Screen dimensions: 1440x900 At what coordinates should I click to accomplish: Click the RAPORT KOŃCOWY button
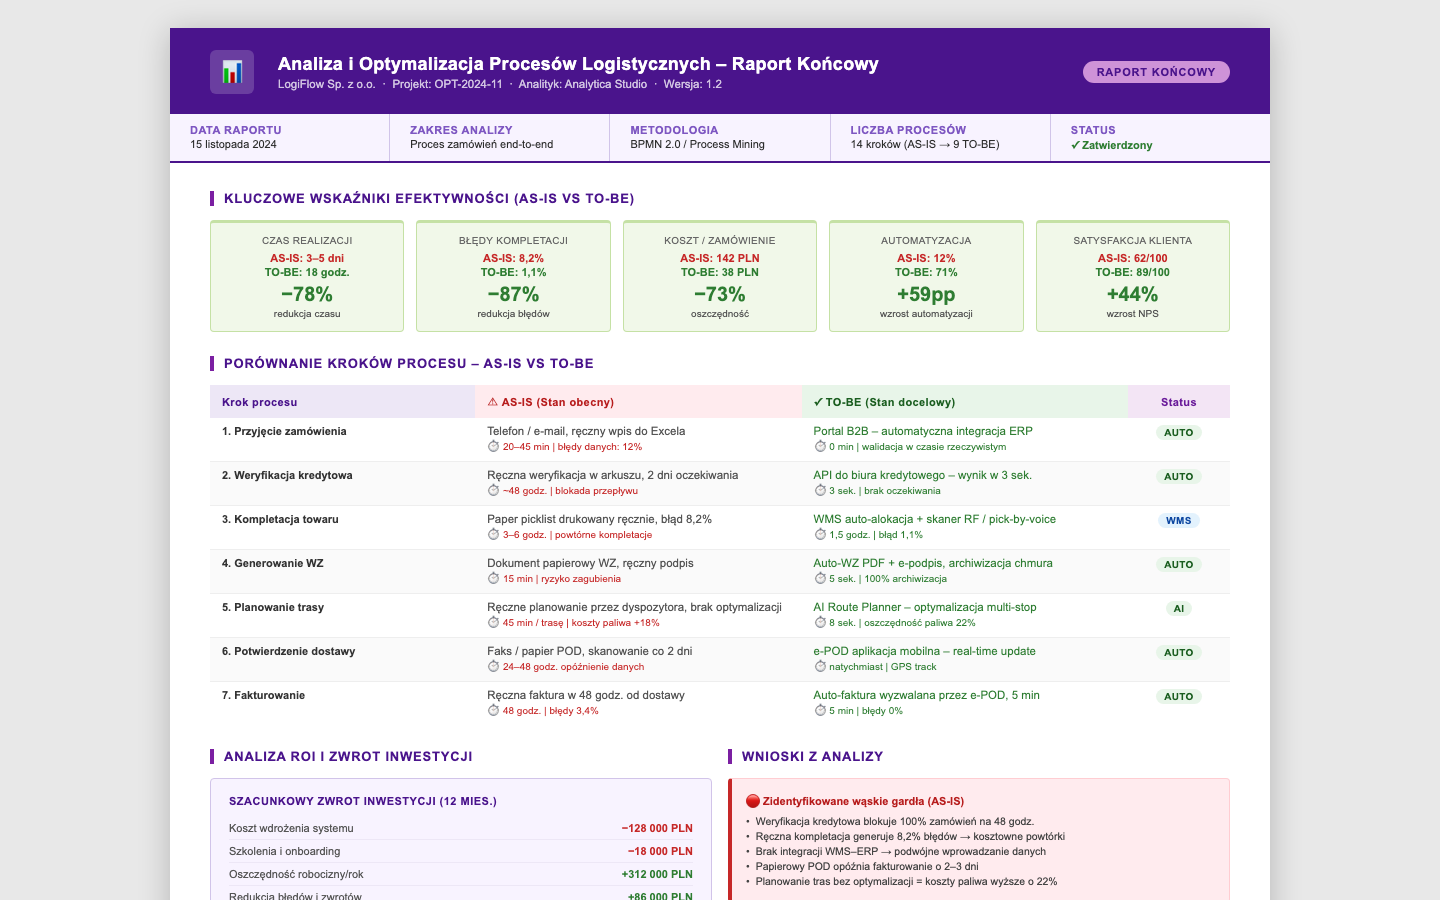[x=1156, y=71]
